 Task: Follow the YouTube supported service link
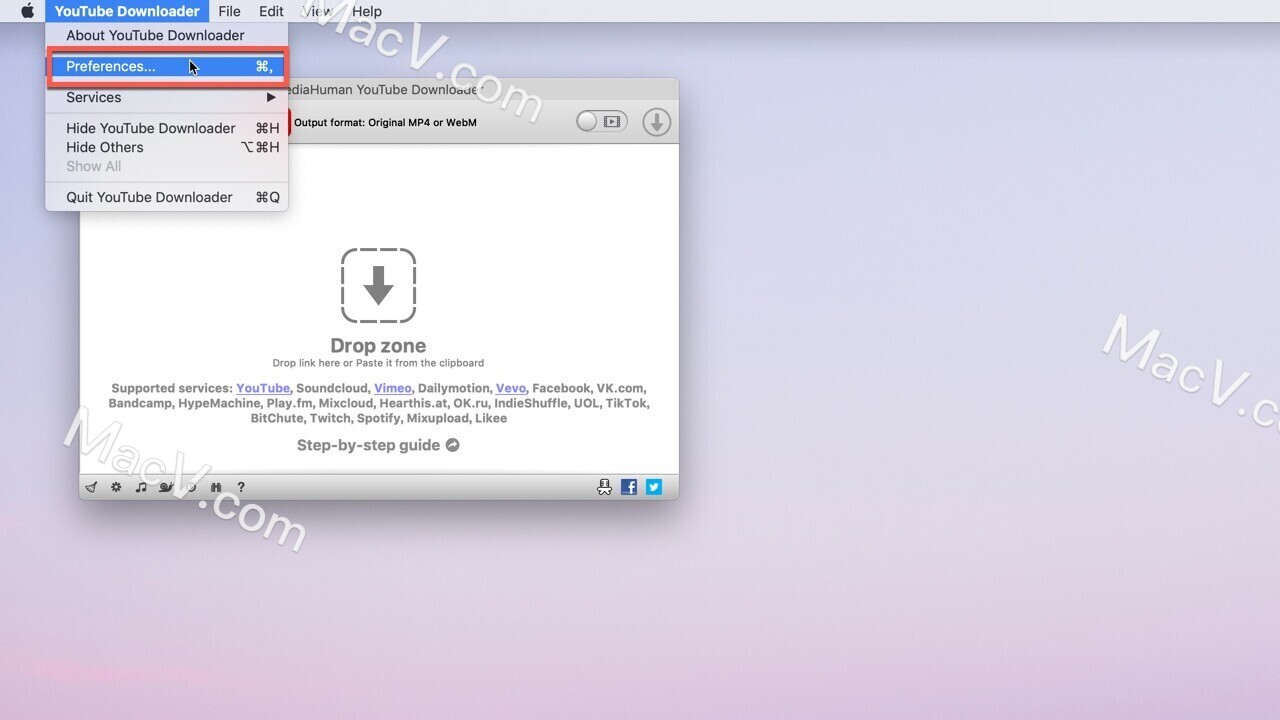(x=263, y=388)
